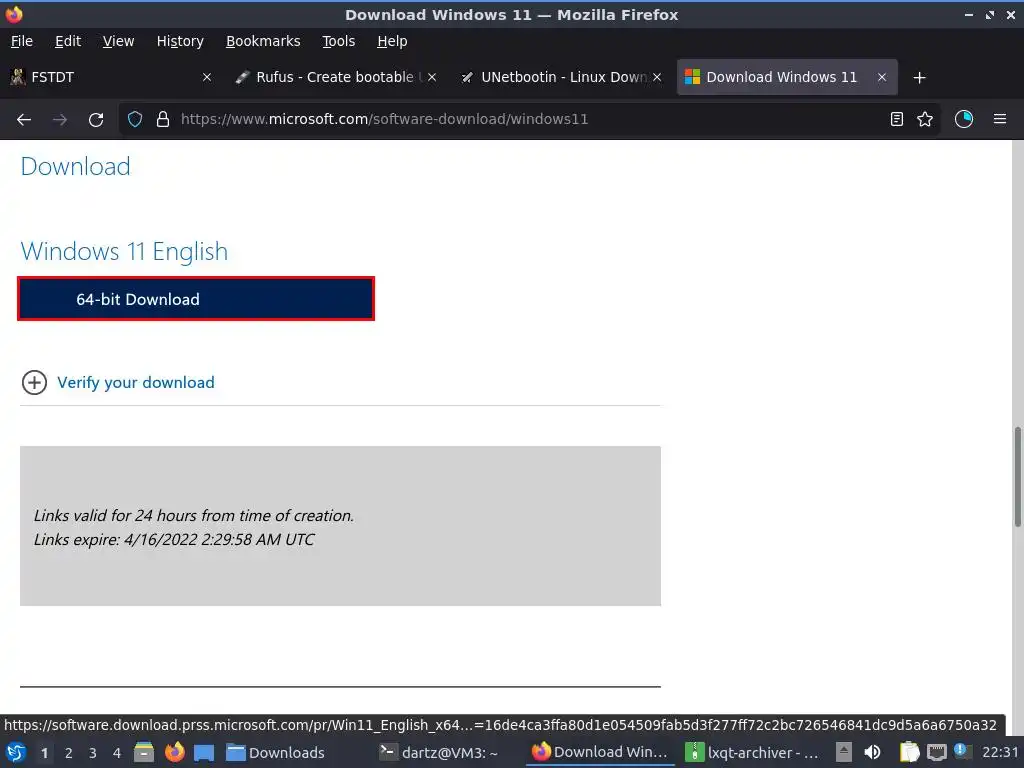Switch to virtual desktop 2
1024x768 pixels.
point(69,753)
